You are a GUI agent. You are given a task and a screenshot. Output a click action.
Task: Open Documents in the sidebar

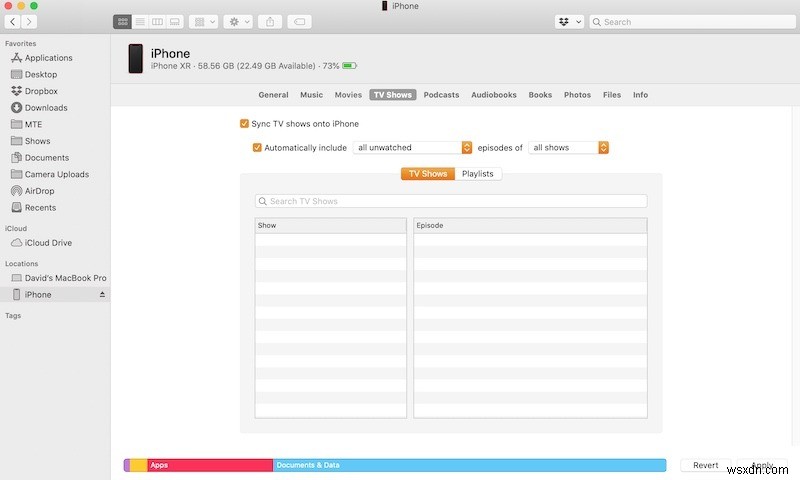point(46,158)
